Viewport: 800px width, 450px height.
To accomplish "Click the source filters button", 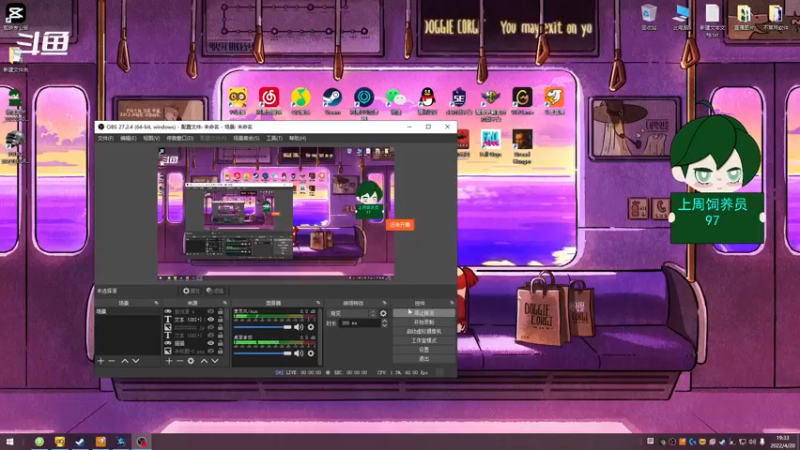I will (x=215, y=291).
